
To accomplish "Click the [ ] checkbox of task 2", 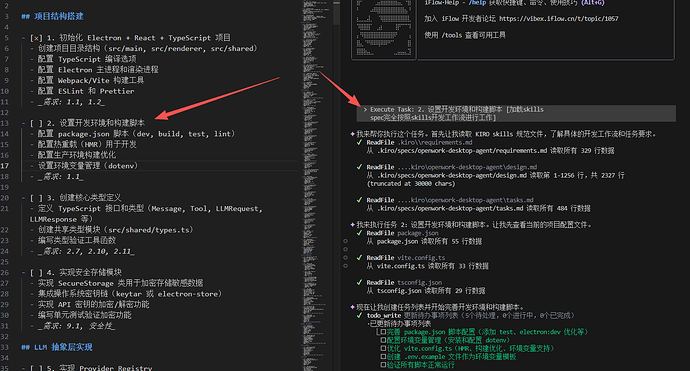I will coord(36,123).
